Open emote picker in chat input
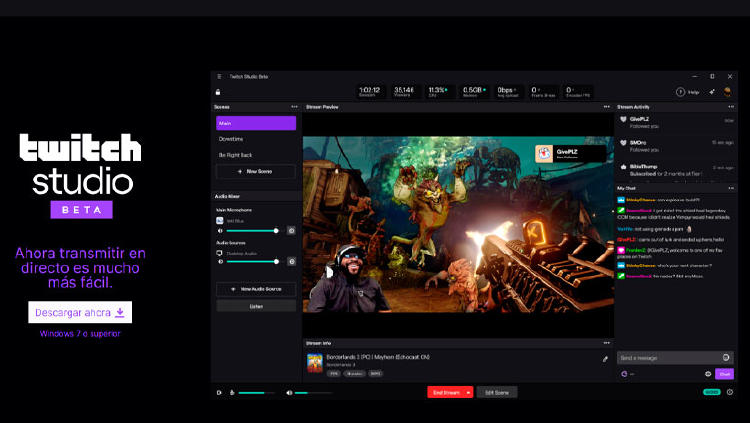Viewport: 750px width, 423px height. [x=726, y=357]
